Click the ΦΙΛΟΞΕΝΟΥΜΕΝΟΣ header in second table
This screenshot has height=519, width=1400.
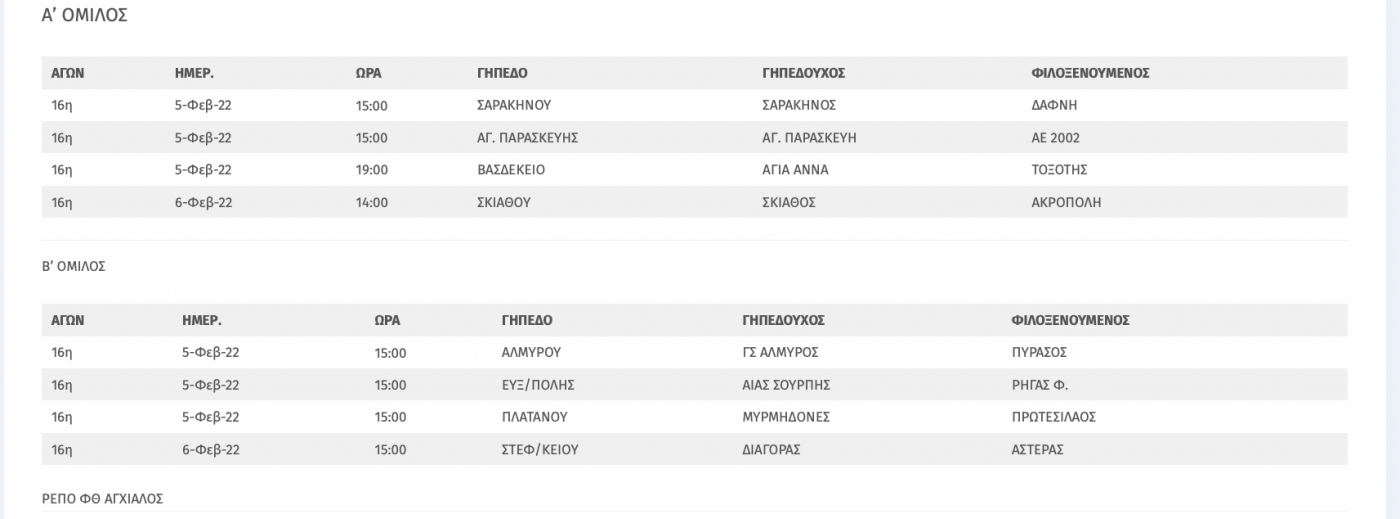[x=1071, y=320]
